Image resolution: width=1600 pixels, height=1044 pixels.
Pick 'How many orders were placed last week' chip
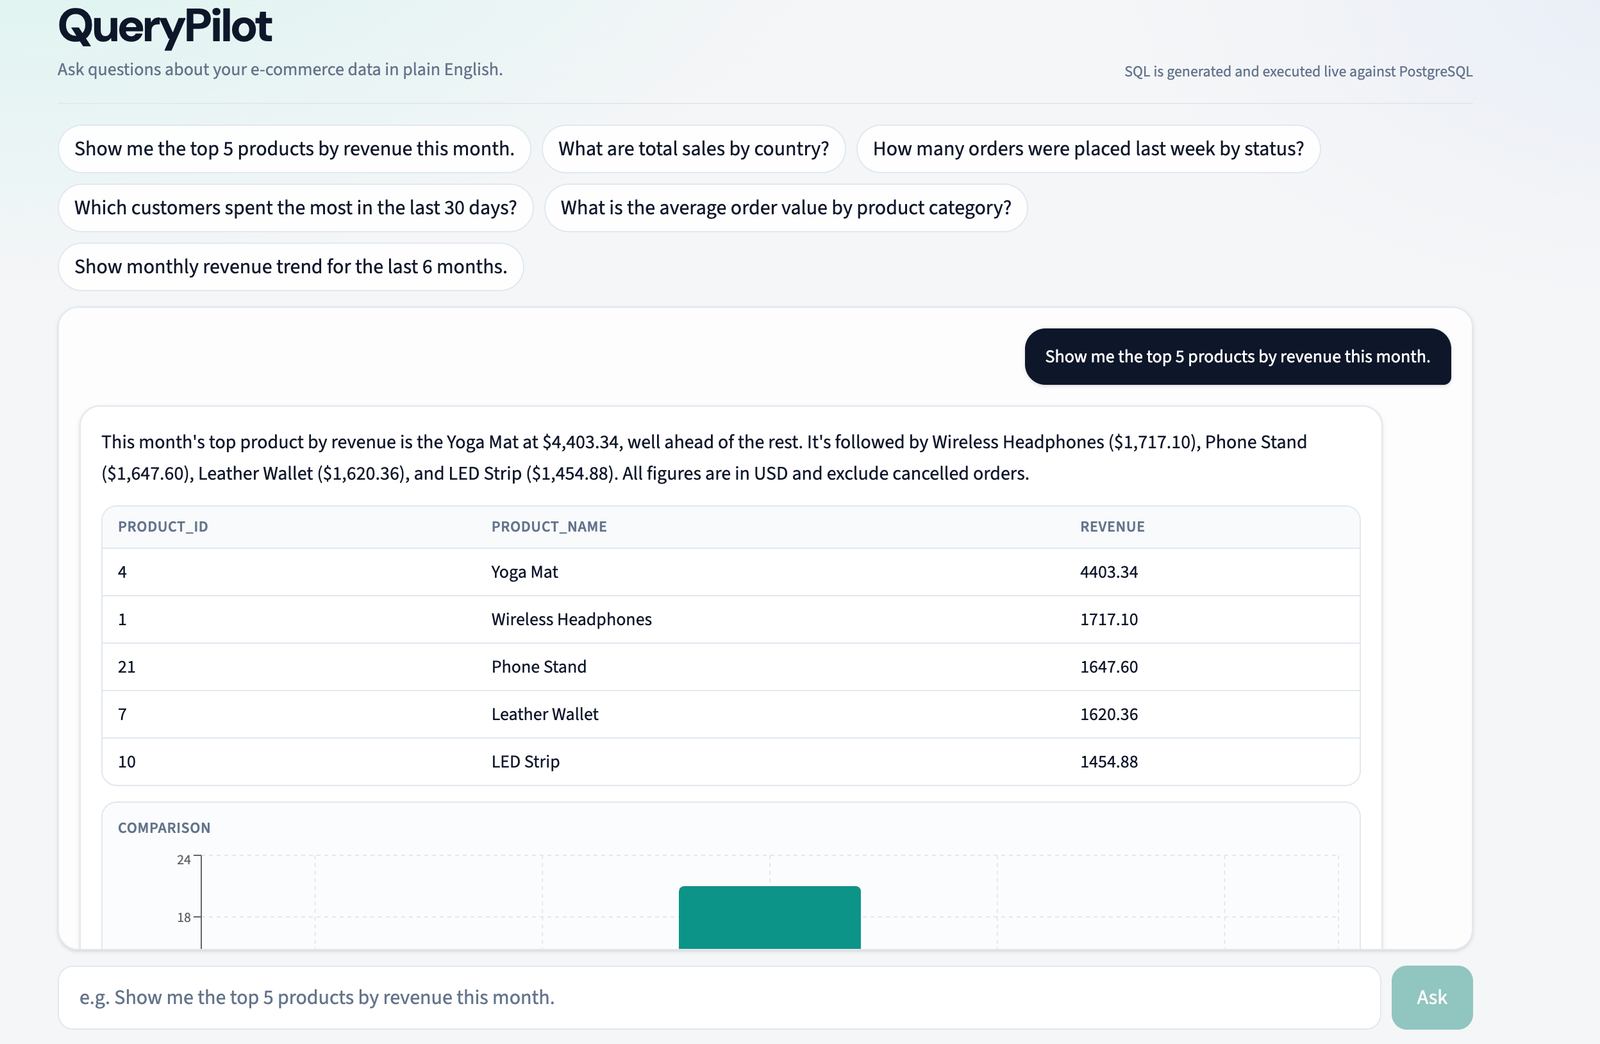pos(1088,149)
